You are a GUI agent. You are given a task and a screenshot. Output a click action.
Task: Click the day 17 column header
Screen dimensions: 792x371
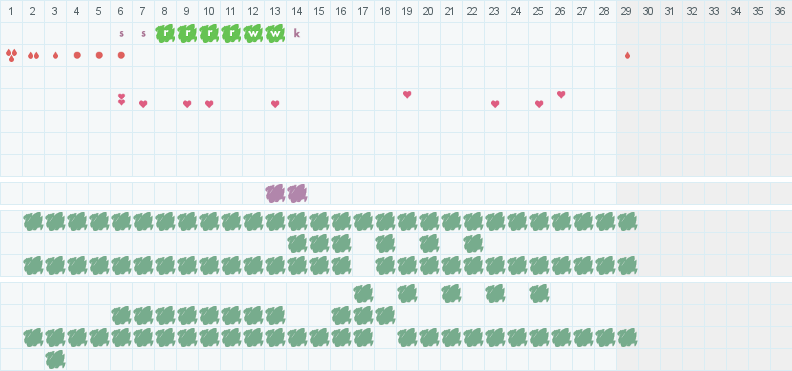(x=363, y=11)
